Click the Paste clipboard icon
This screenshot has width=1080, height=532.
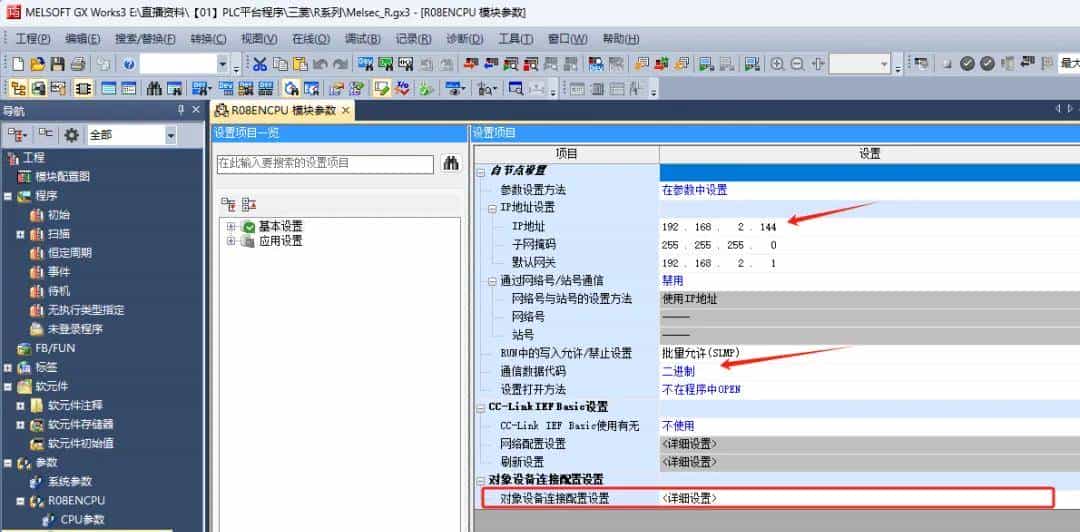point(300,64)
